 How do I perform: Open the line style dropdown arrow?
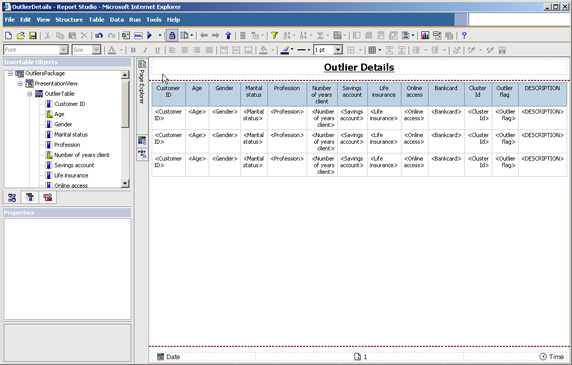pyautogui.click(x=309, y=50)
